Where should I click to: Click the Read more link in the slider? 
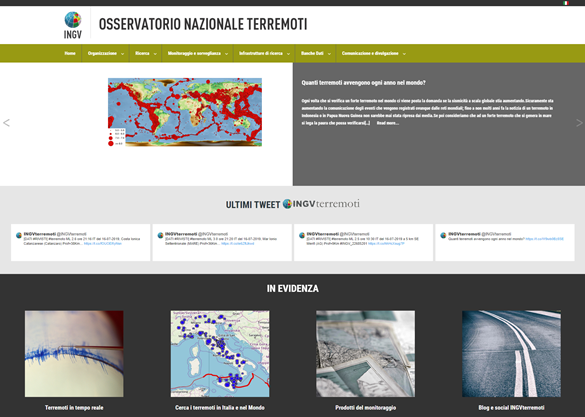(x=388, y=123)
